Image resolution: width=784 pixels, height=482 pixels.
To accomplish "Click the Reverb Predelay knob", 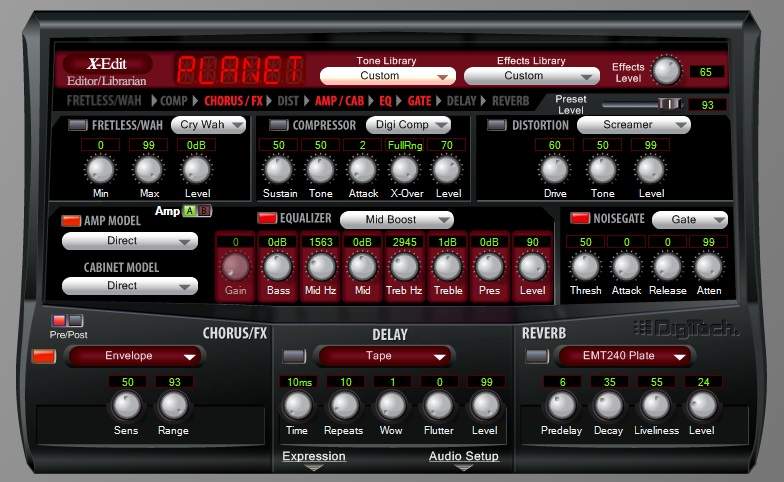I will pos(562,406).
